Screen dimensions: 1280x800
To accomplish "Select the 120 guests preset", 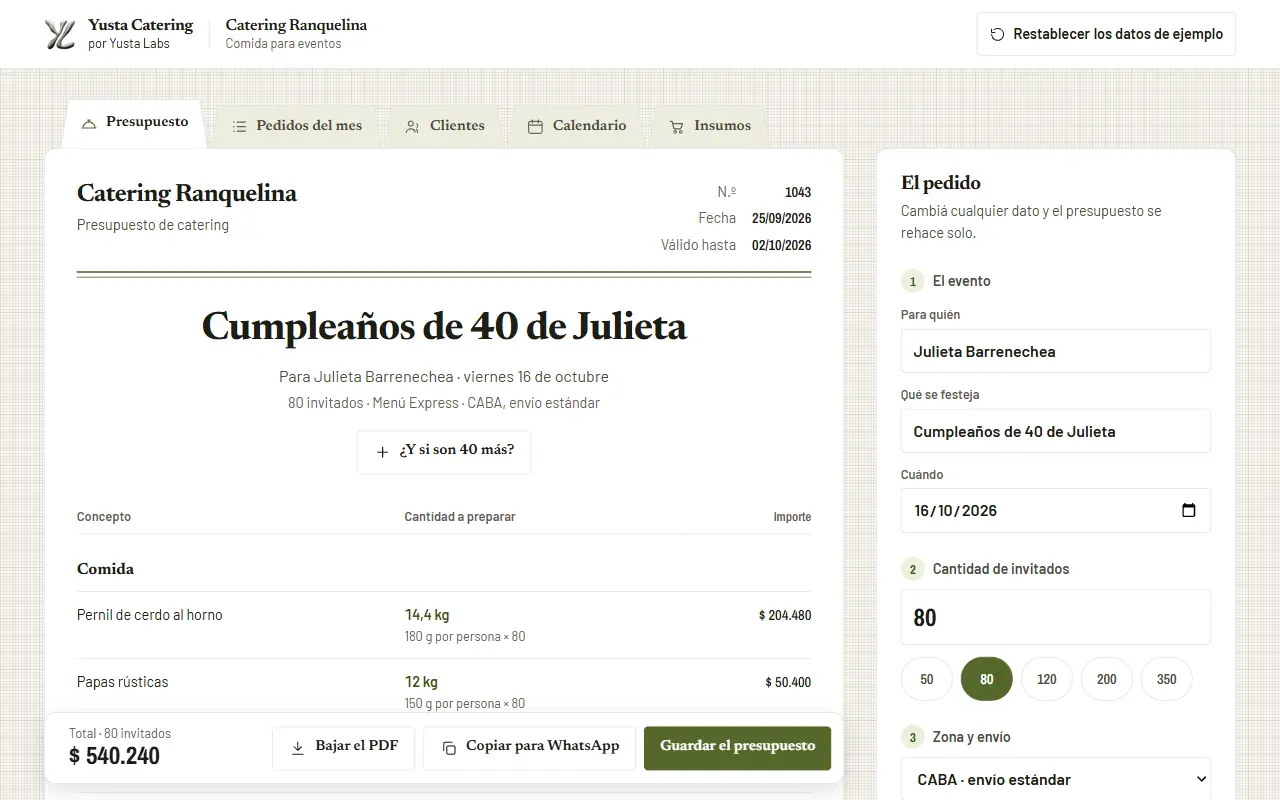I will [x=1047, y=679].
